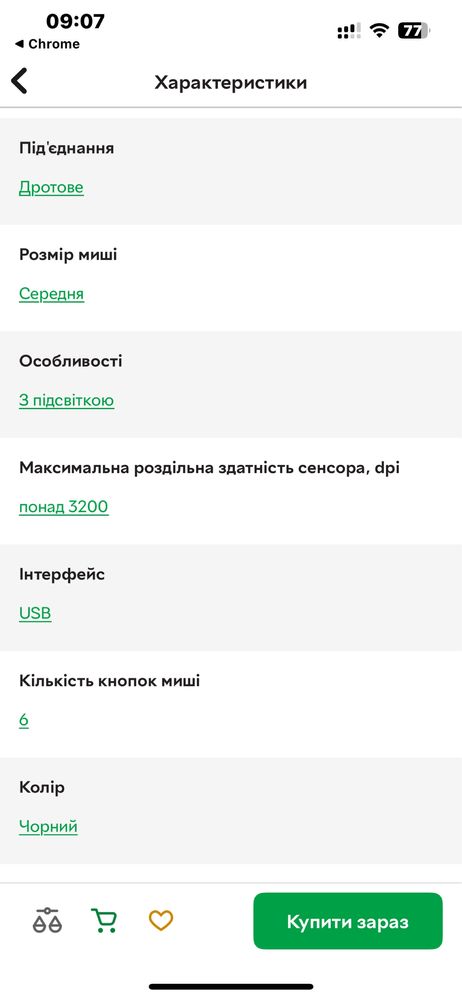Tap the Wi-Fi status icon
Viewport: 462px width, 999px height.
click(x=380, y=30)
